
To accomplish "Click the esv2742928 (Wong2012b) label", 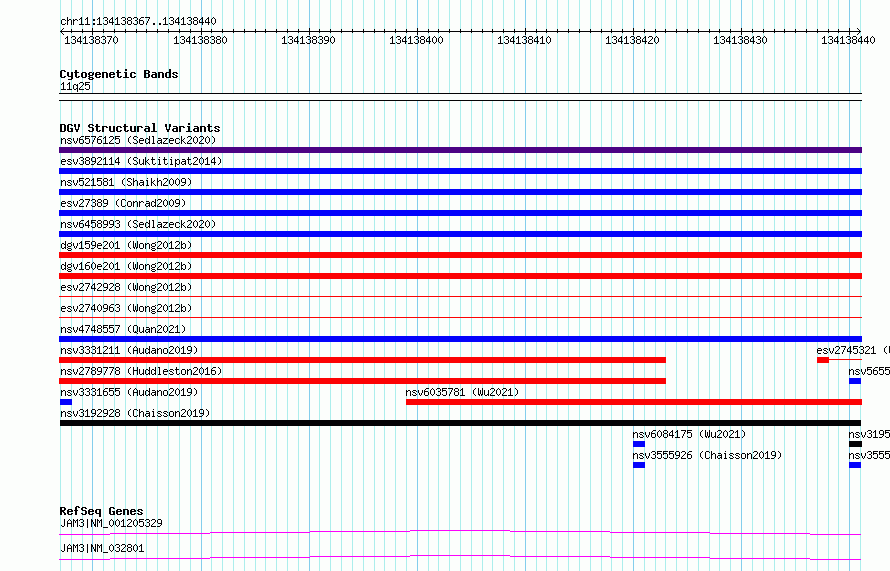I will click(126, 287).
